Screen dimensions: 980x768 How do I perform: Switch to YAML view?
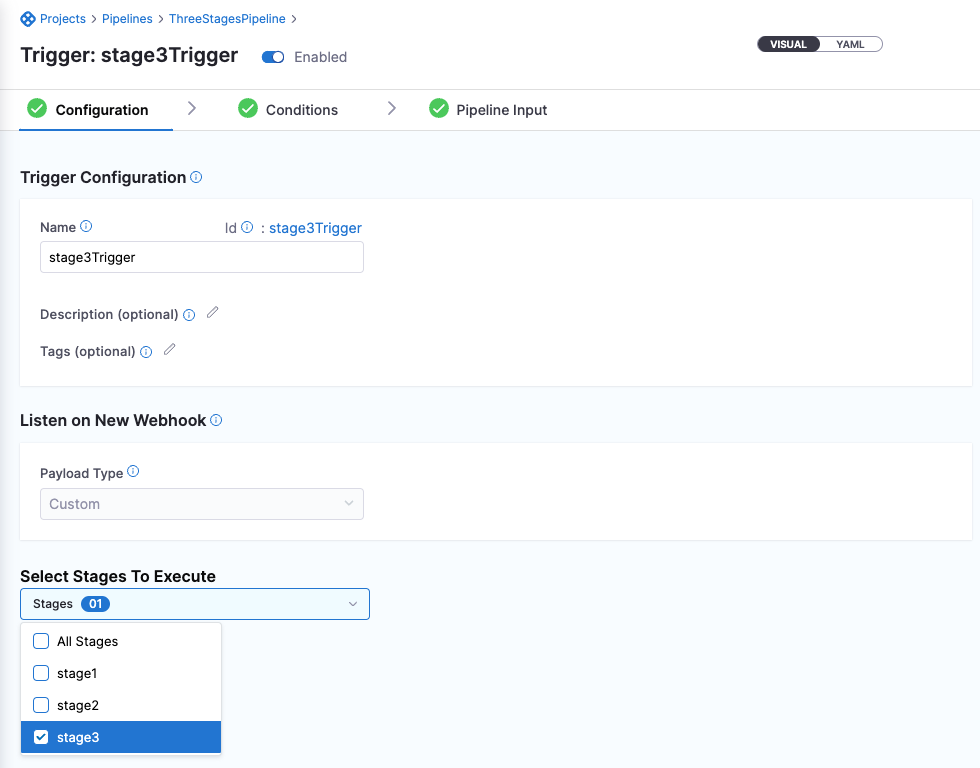[850, 44]
